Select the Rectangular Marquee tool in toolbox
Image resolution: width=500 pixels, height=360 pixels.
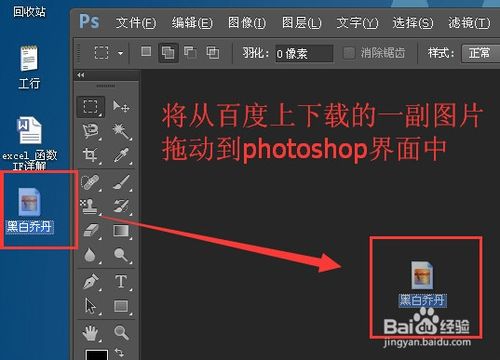coord(90,107)
